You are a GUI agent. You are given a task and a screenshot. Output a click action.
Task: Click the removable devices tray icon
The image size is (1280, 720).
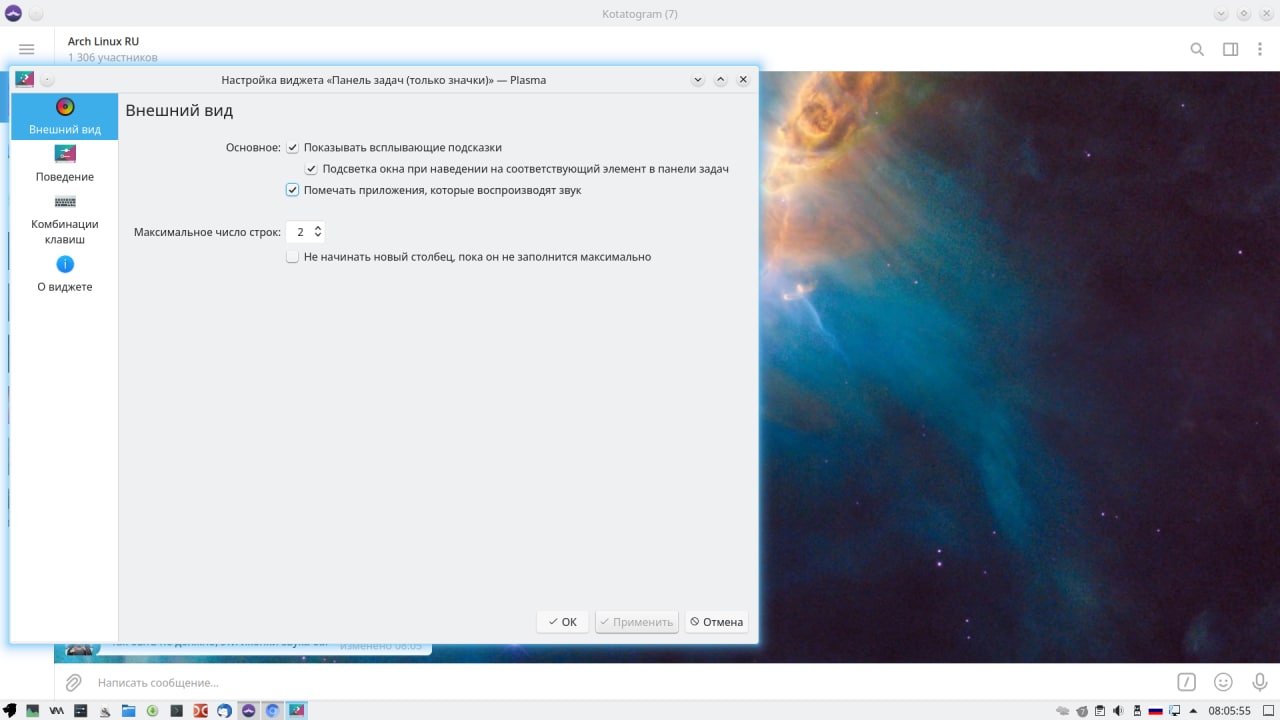point(1137,711)
